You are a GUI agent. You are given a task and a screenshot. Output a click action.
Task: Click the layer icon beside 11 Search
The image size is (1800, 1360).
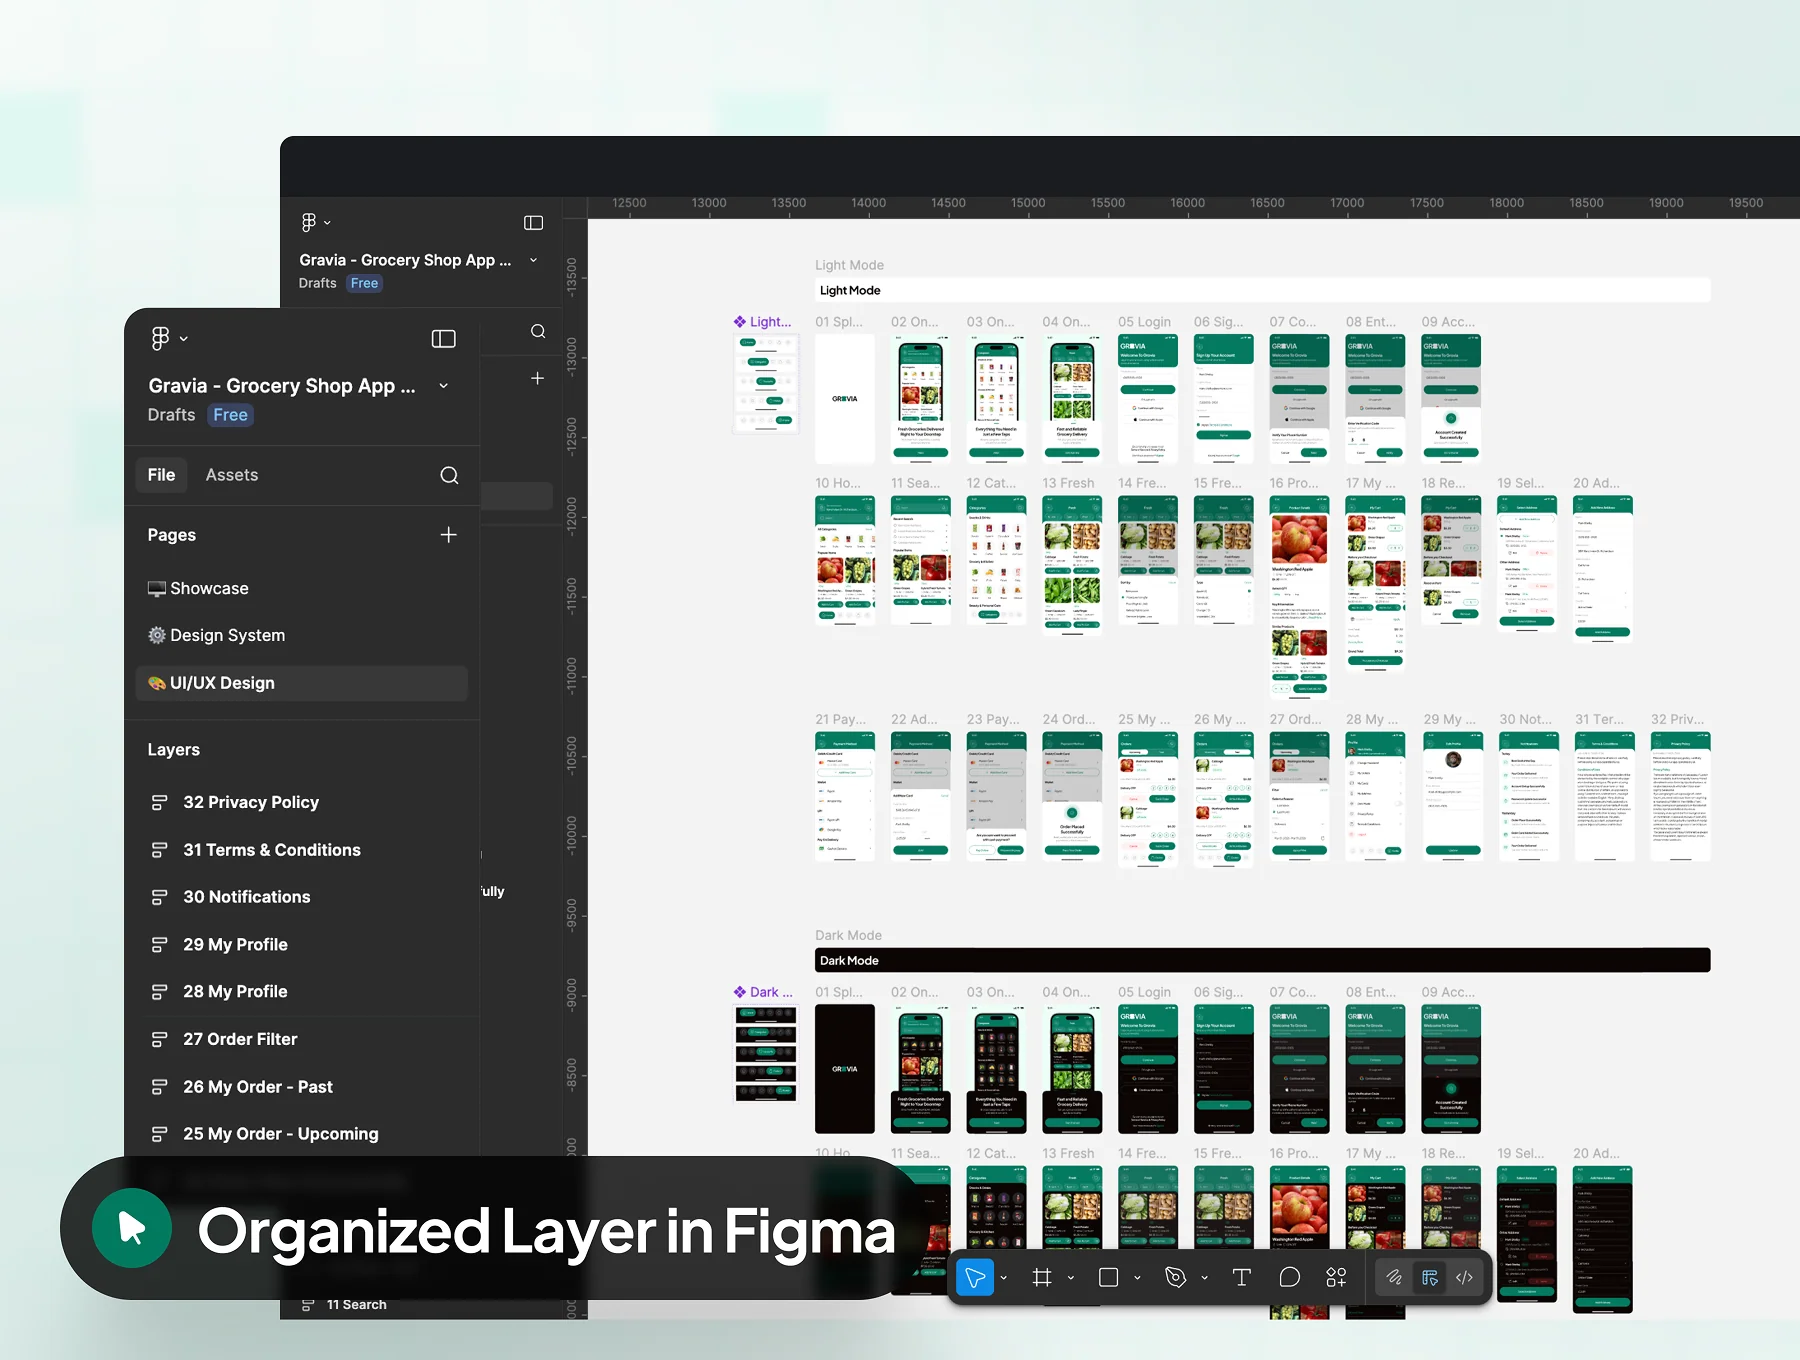coord(309,1305)
